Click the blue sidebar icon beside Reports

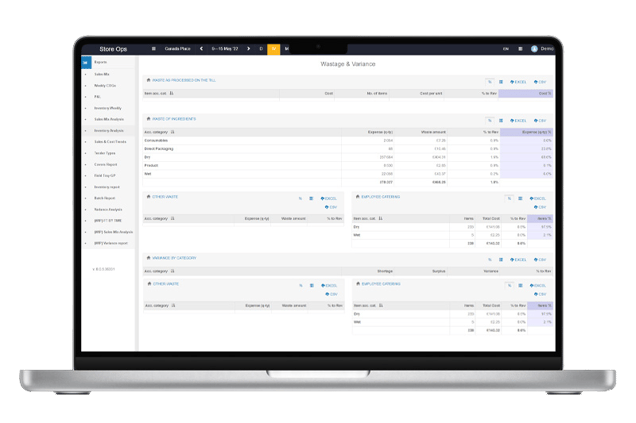86,61
